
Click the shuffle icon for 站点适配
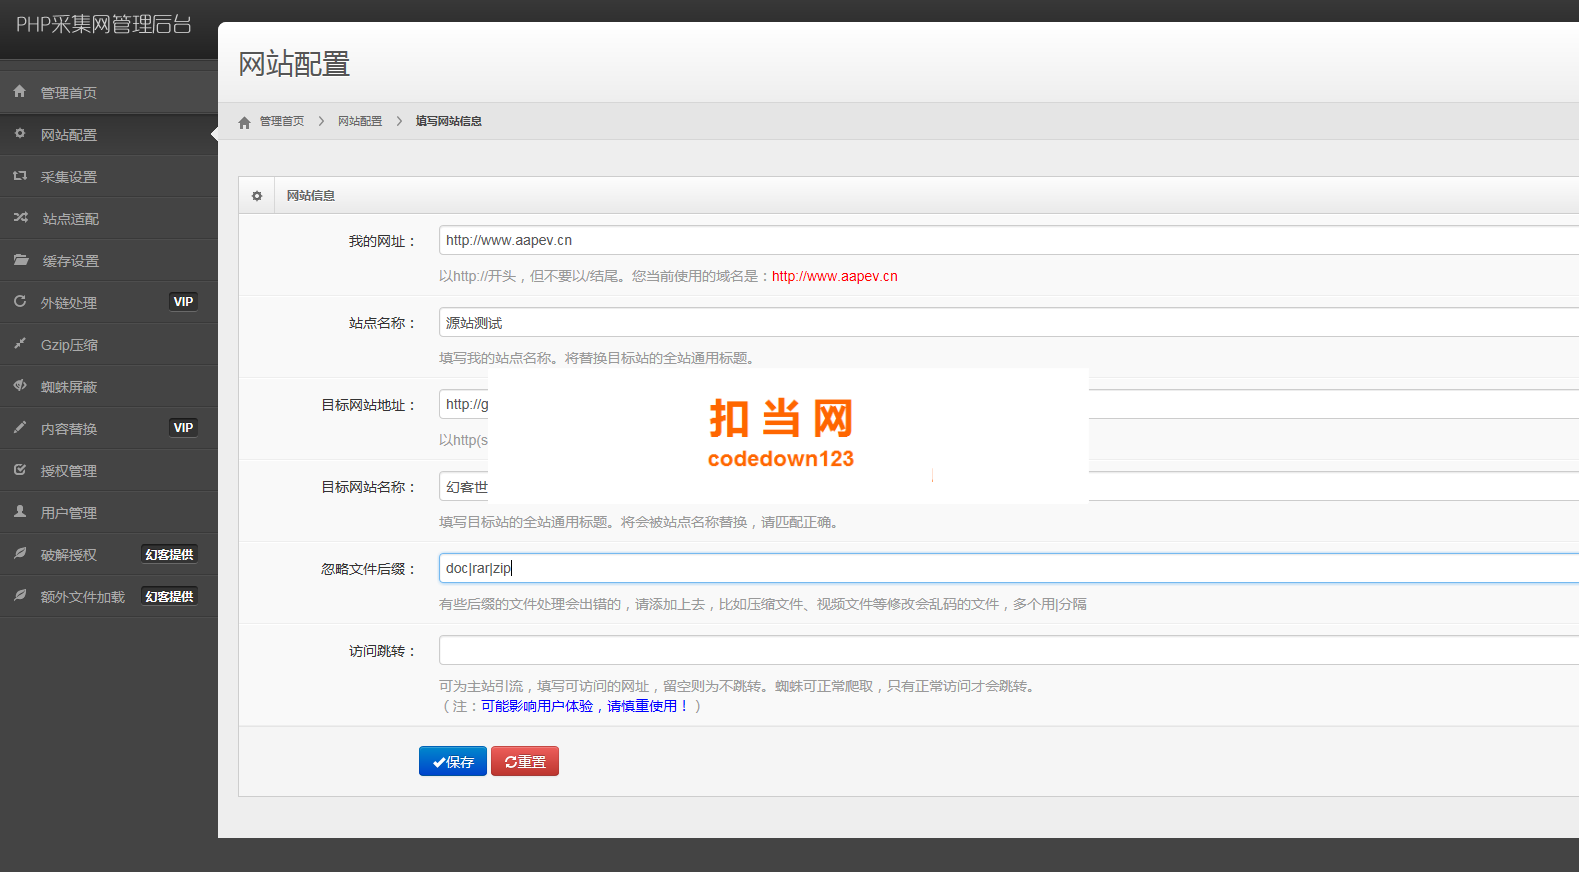[20, 217]
